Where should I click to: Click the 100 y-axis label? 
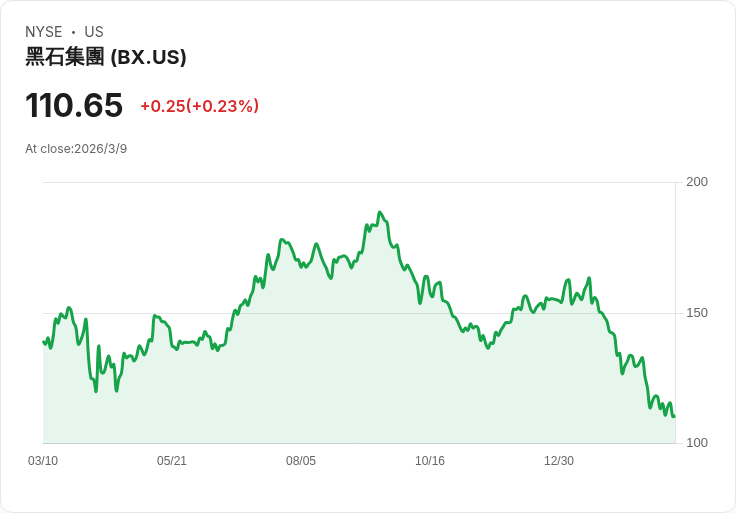(x=697, y=443)
